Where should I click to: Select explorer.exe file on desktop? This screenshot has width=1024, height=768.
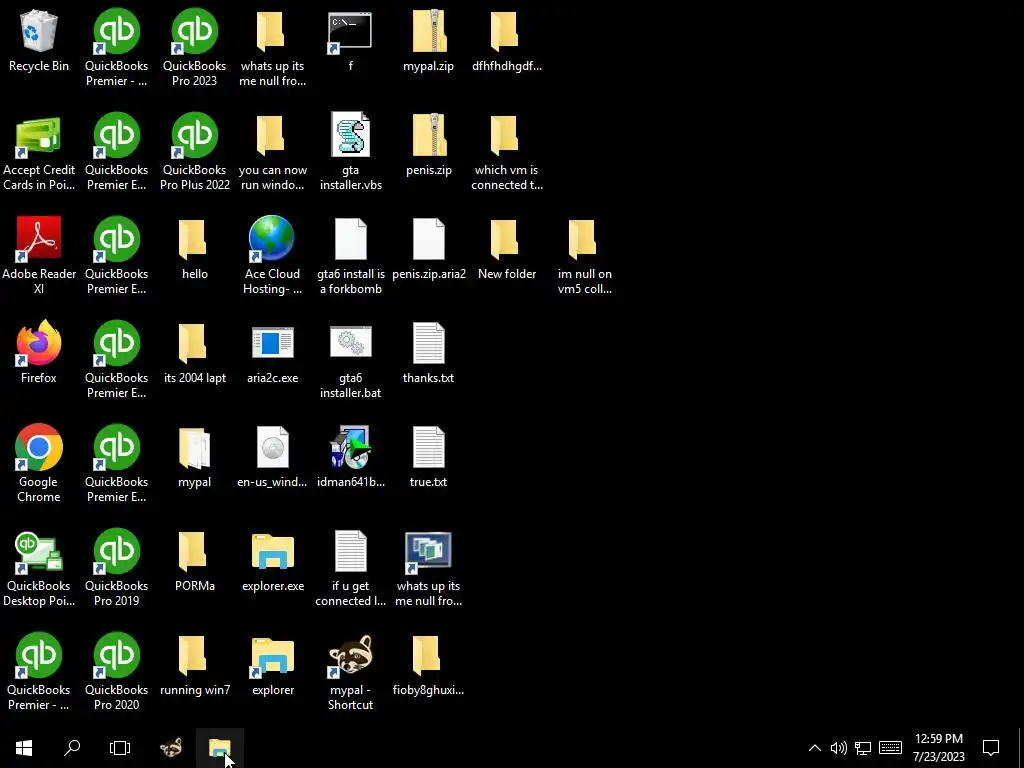tap(272, 560)
